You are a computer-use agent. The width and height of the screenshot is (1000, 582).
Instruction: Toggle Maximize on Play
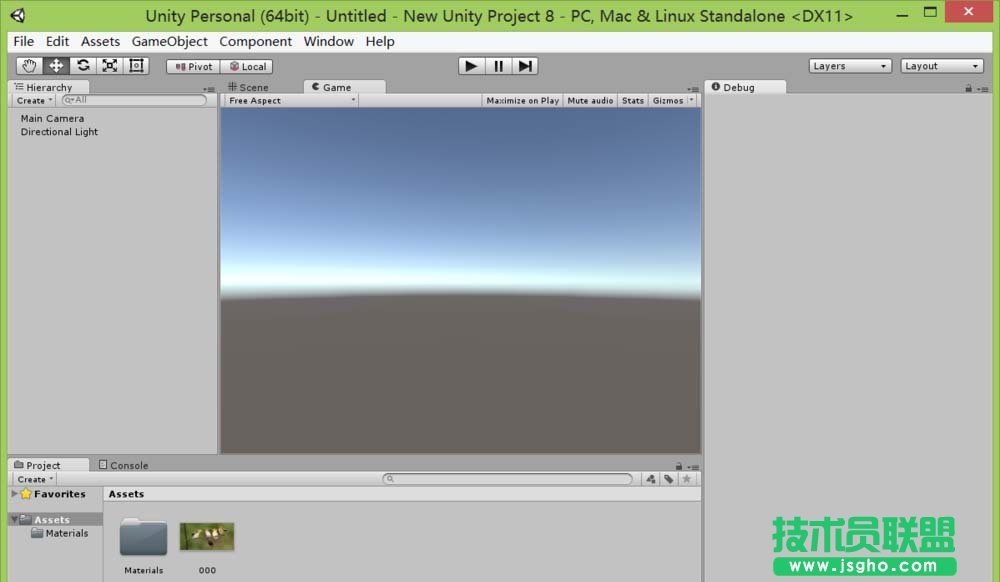[x=522, y=101]
